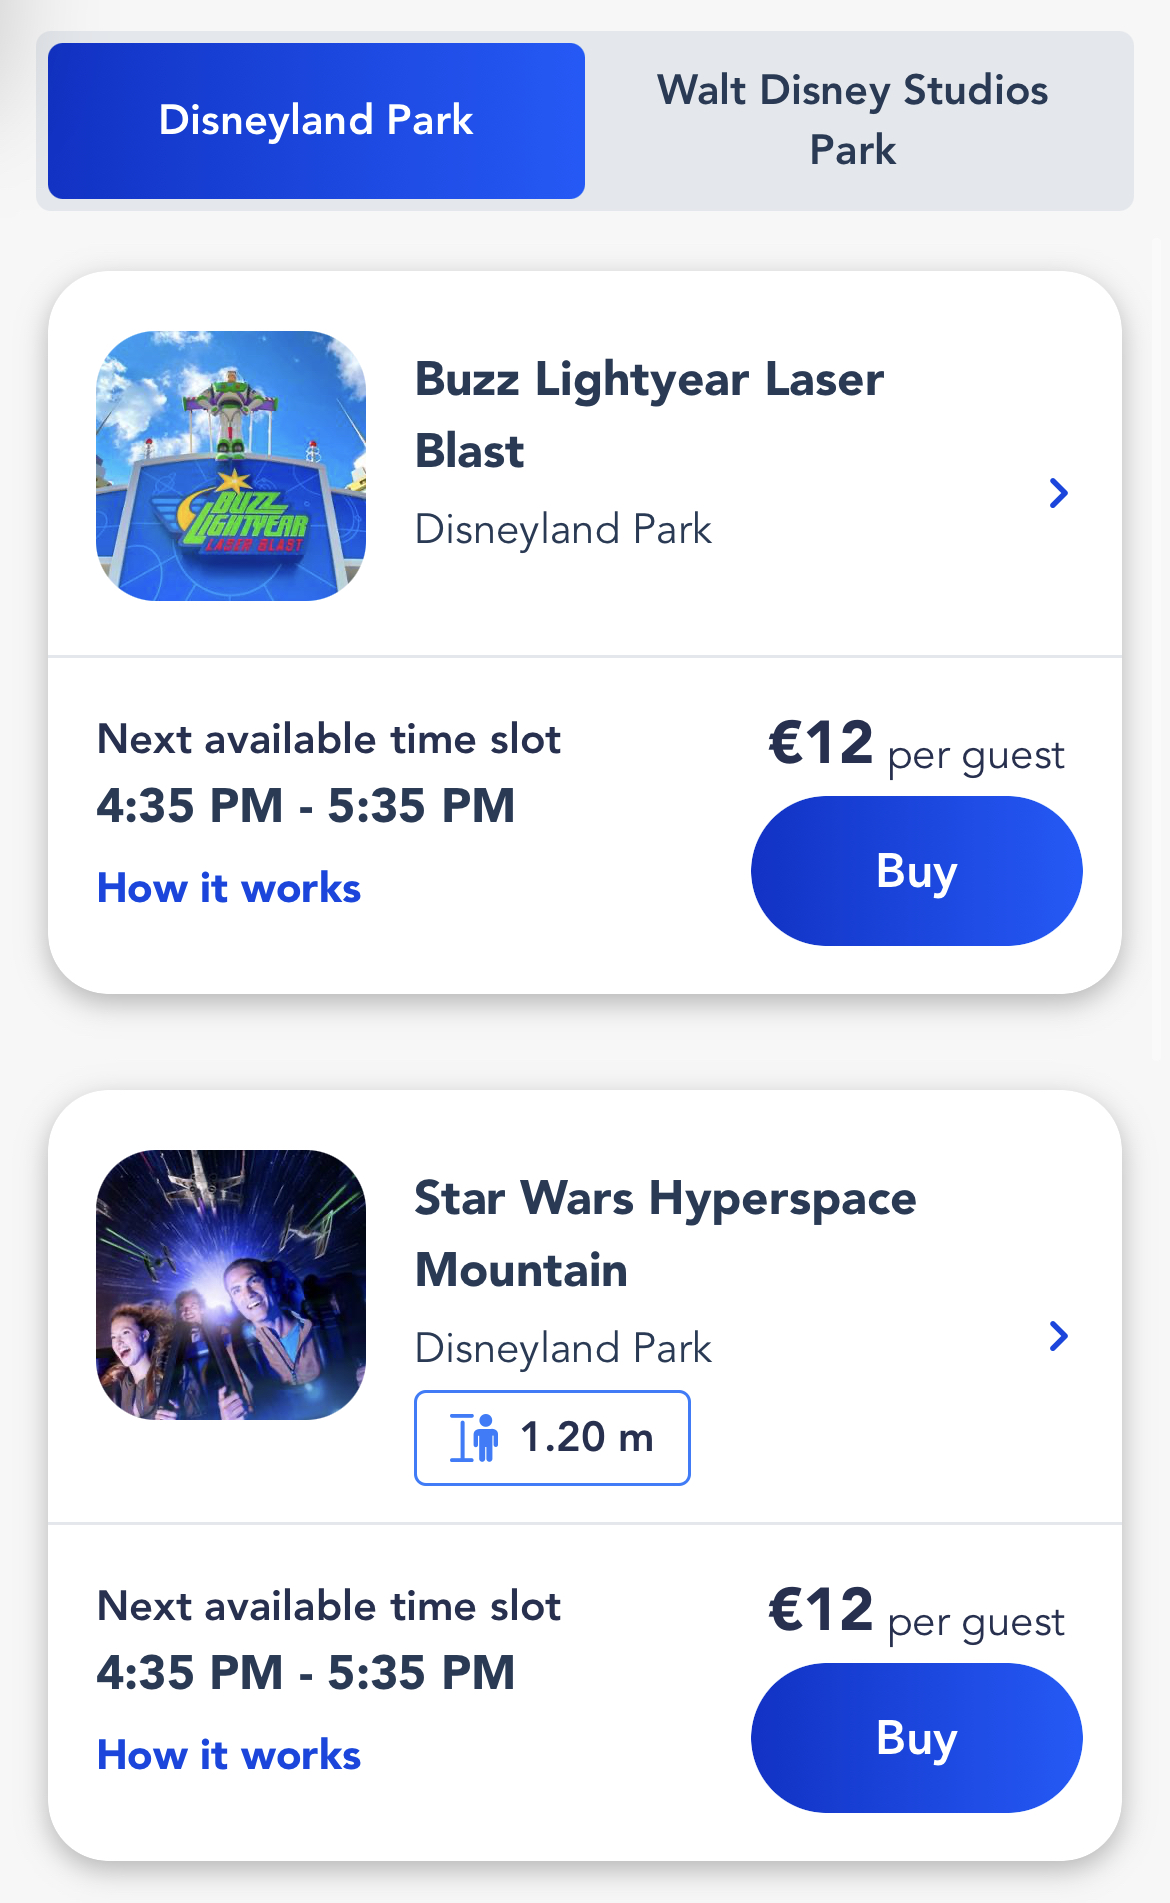
Task: Click the Star Wars Hyperspace Mountain title
Action: point(665,1234)
